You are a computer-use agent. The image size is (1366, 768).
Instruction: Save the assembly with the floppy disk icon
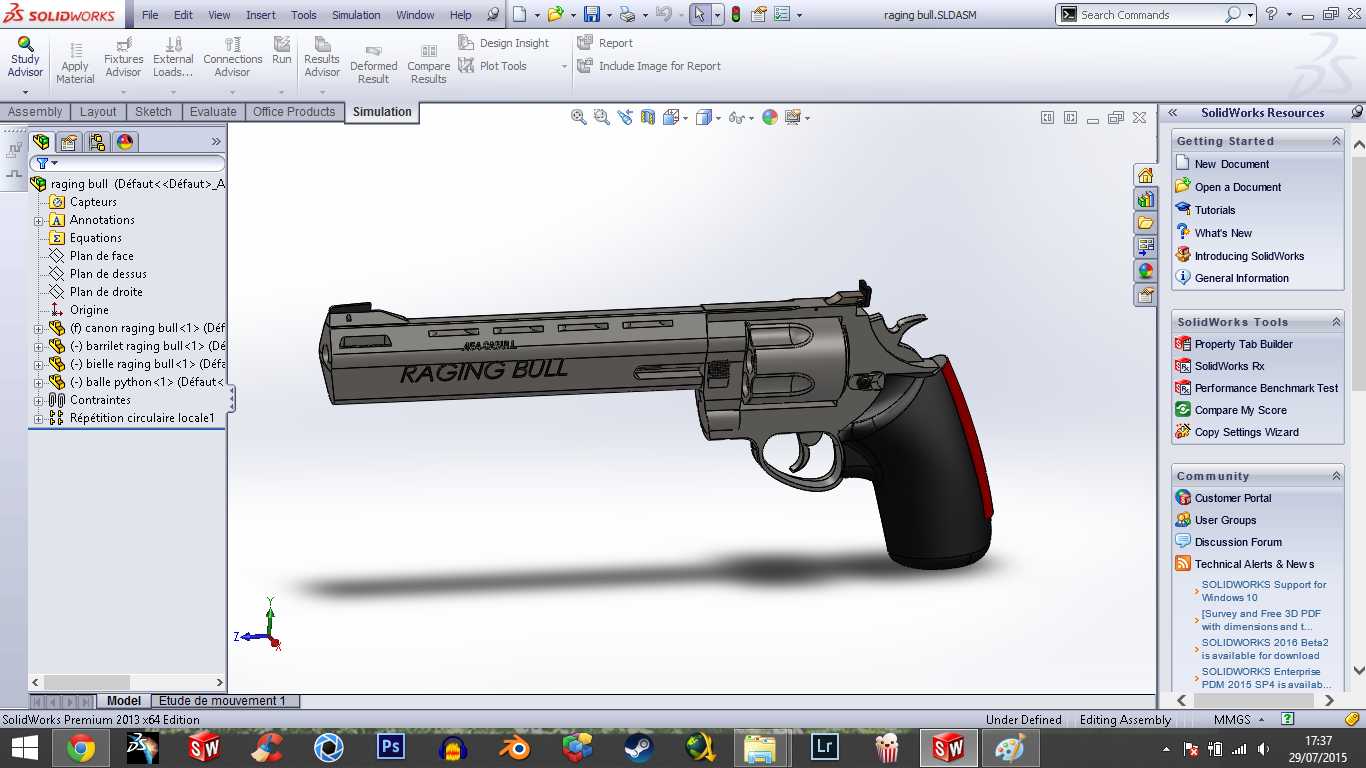(592, 15)
